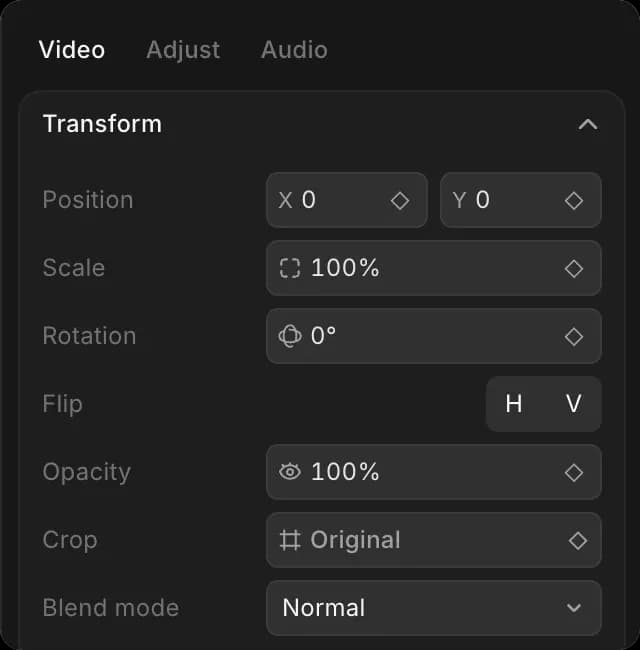Open Crop Original setting
The height and width of the screenshot is (650, 640).
(x=434, y=540)
